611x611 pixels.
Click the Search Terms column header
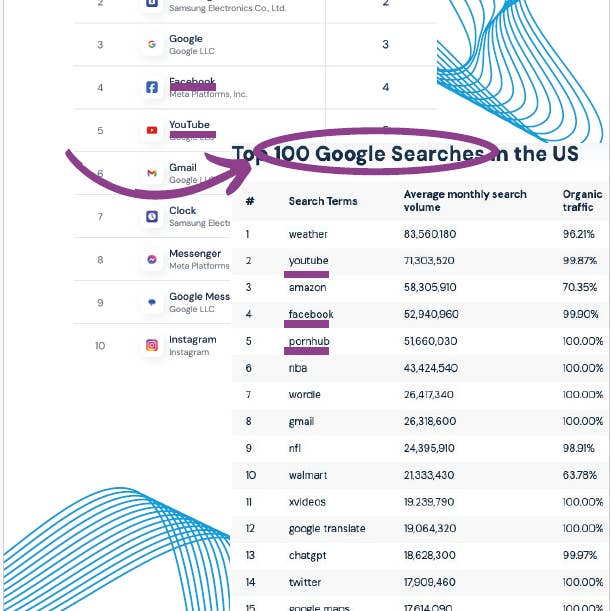(x=322, y=201)
